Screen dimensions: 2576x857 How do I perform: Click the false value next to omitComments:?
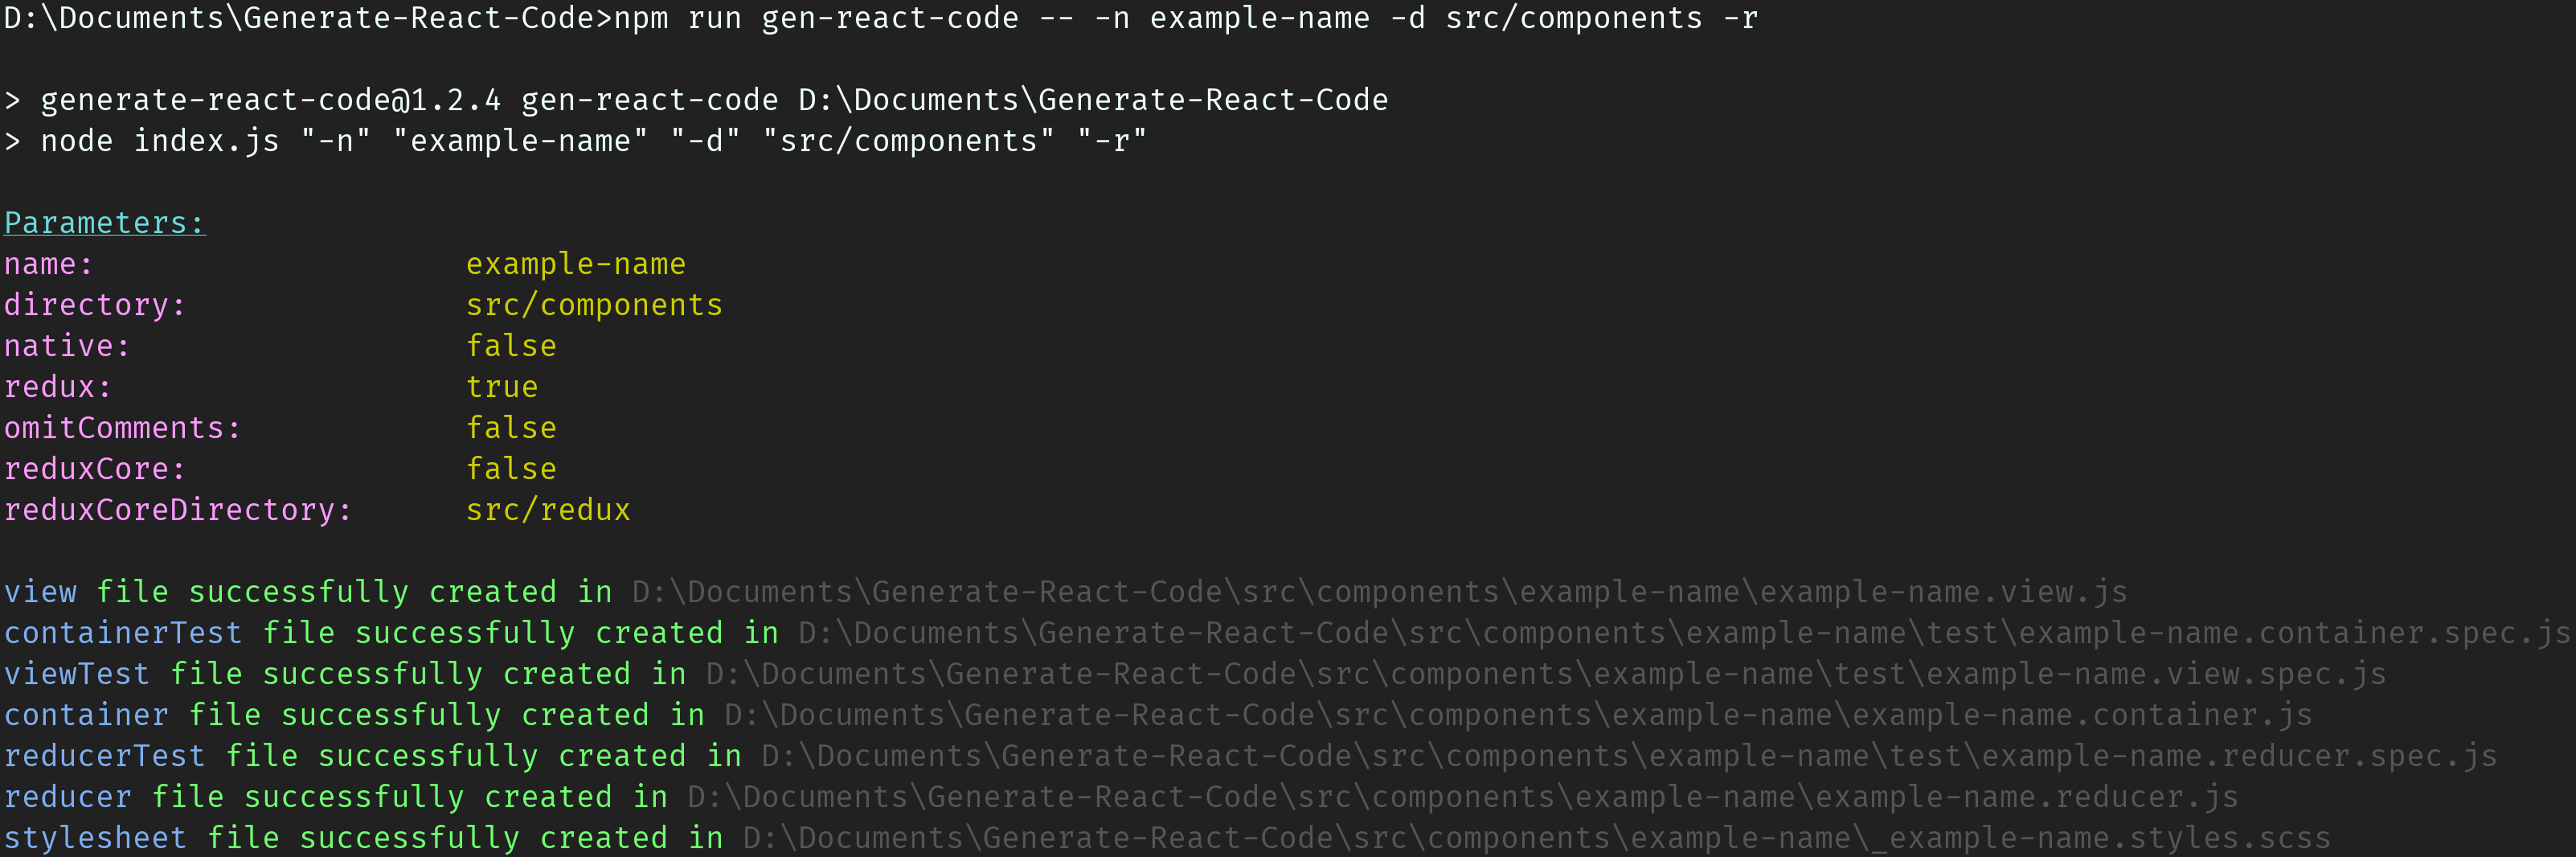[x=511, y=428]
